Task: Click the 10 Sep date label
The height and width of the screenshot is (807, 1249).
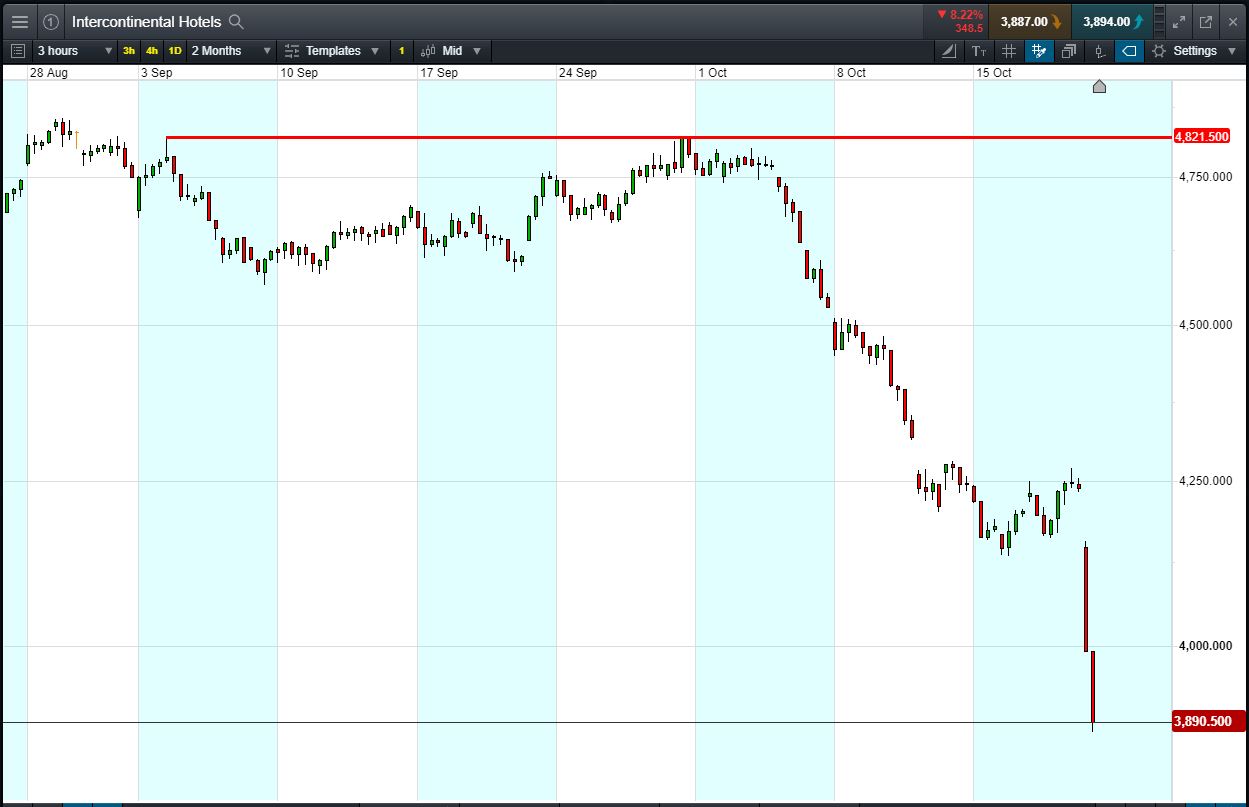Action: pyautogui.click(x=299, y=73)
